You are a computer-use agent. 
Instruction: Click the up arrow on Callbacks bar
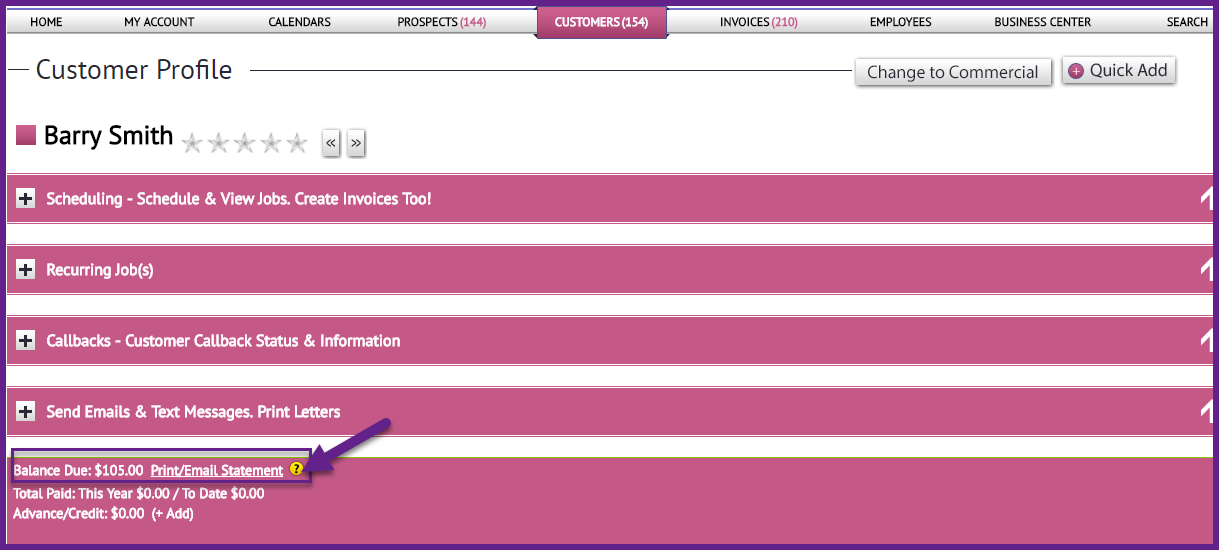pos(1208,341)
